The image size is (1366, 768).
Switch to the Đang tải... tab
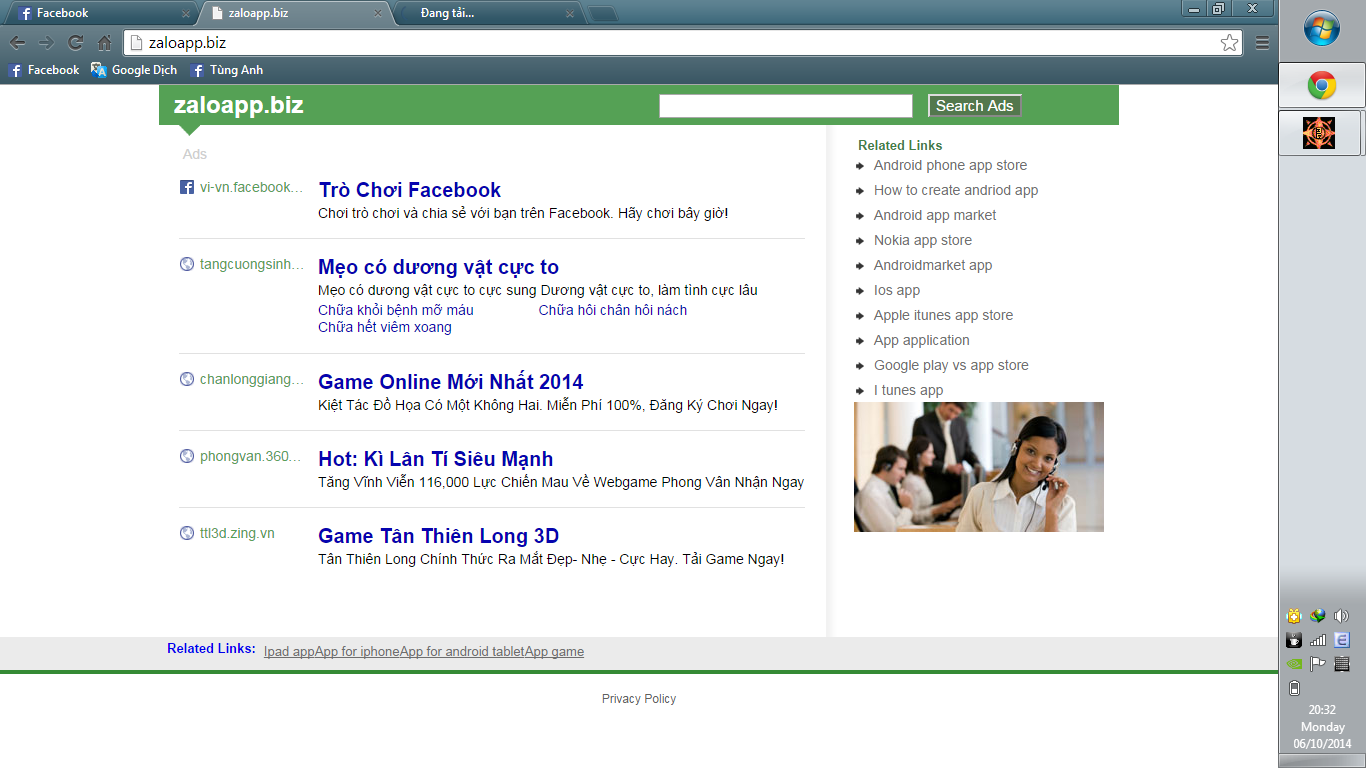pos(484,13)
